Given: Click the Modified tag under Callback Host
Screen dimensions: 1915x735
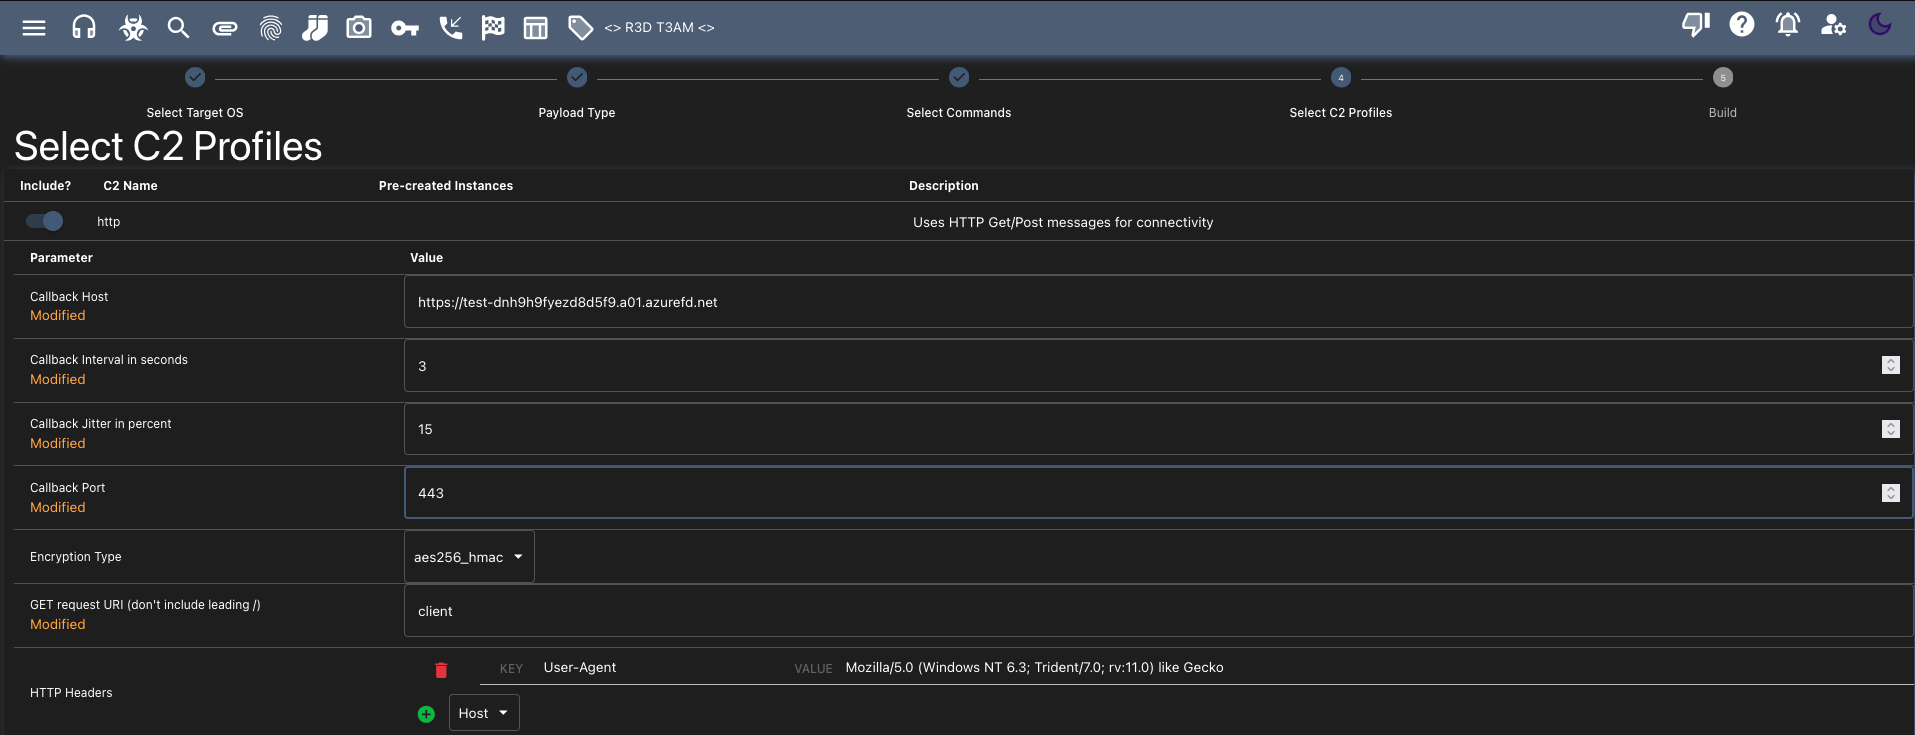Looking at the screenshot, I should (x=58, y=315).
